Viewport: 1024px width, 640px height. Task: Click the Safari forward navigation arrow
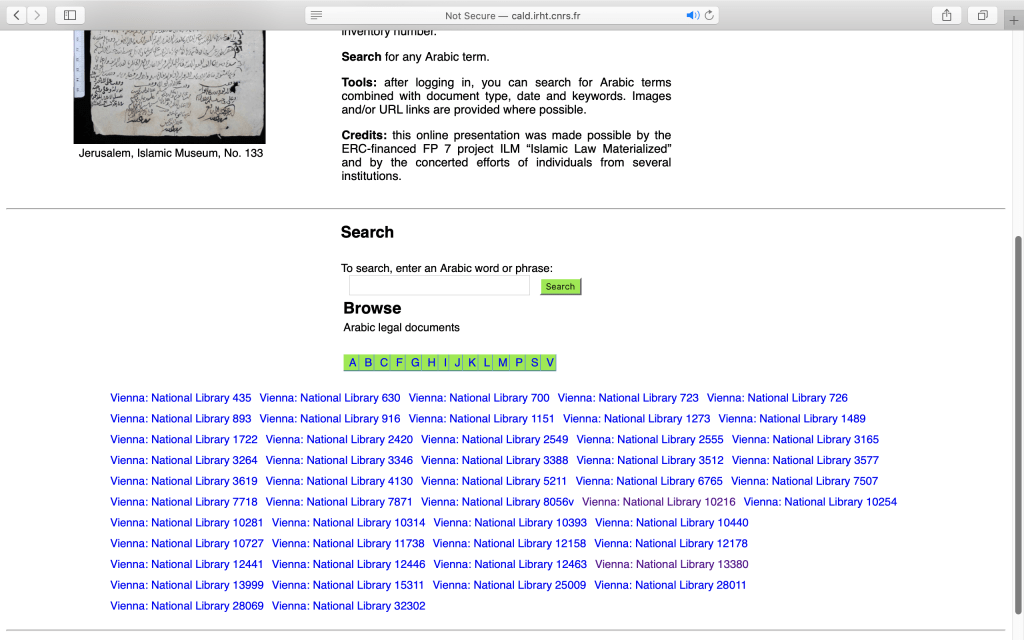pos(38,15)
